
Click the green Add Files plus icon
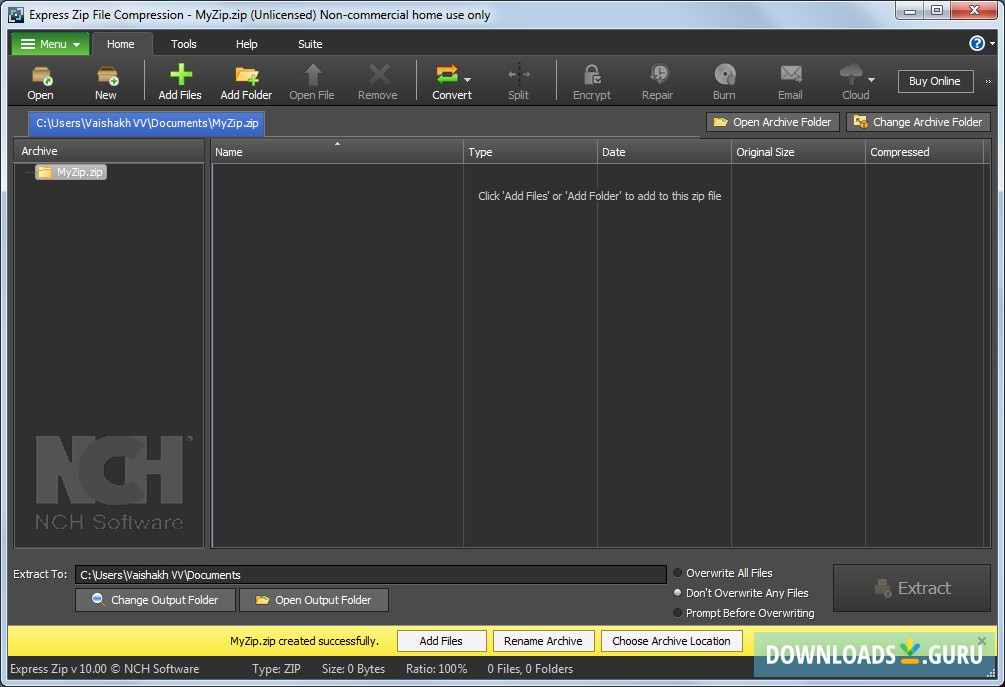[181, 74]
